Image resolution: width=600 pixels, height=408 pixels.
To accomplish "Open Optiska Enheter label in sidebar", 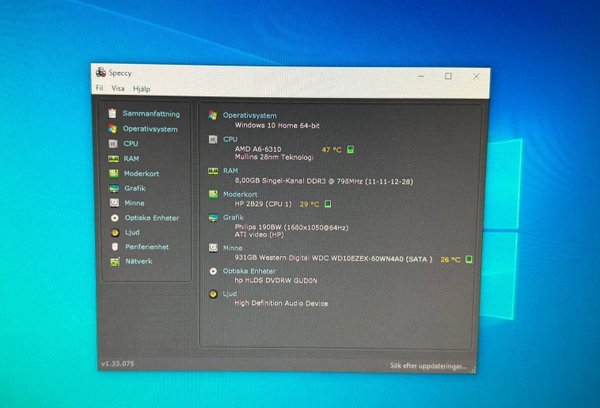I will pyautogui.click(x=152, y=218).
